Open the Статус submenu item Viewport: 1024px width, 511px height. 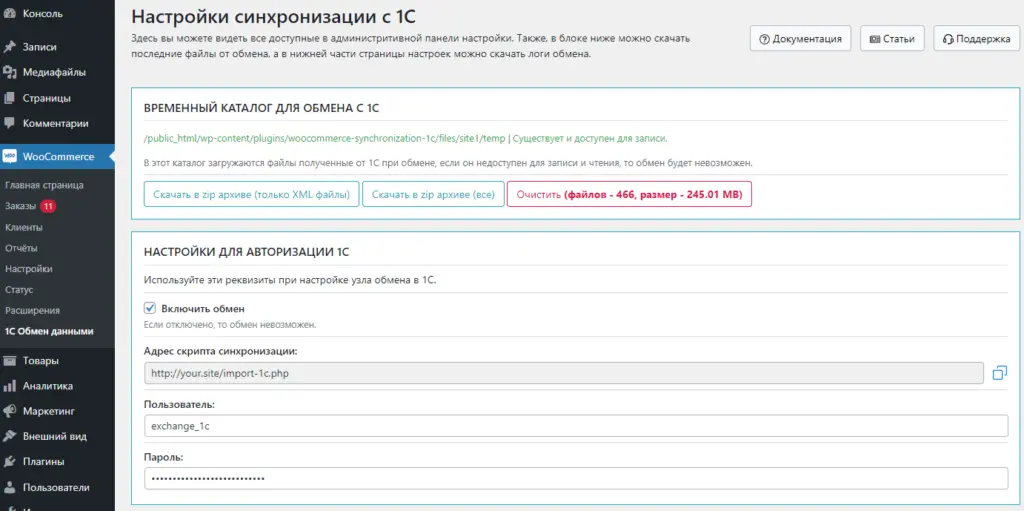pos(19,289)
